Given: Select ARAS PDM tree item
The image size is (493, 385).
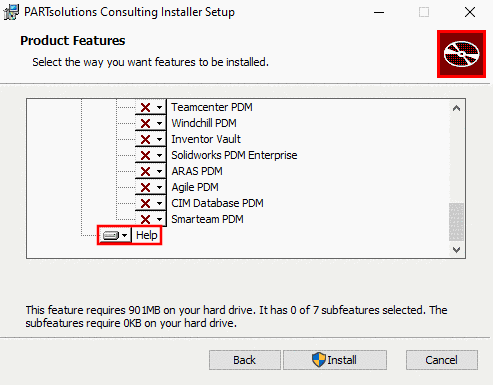Looking at the screenshot, I should click(197, 171).
